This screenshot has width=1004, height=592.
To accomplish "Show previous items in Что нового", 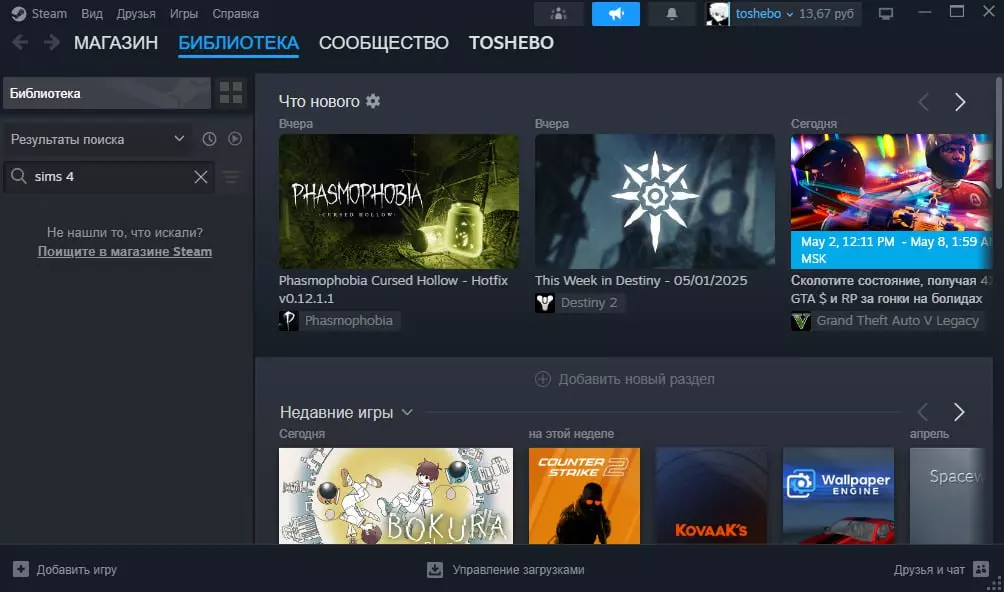I will [923, 102].
